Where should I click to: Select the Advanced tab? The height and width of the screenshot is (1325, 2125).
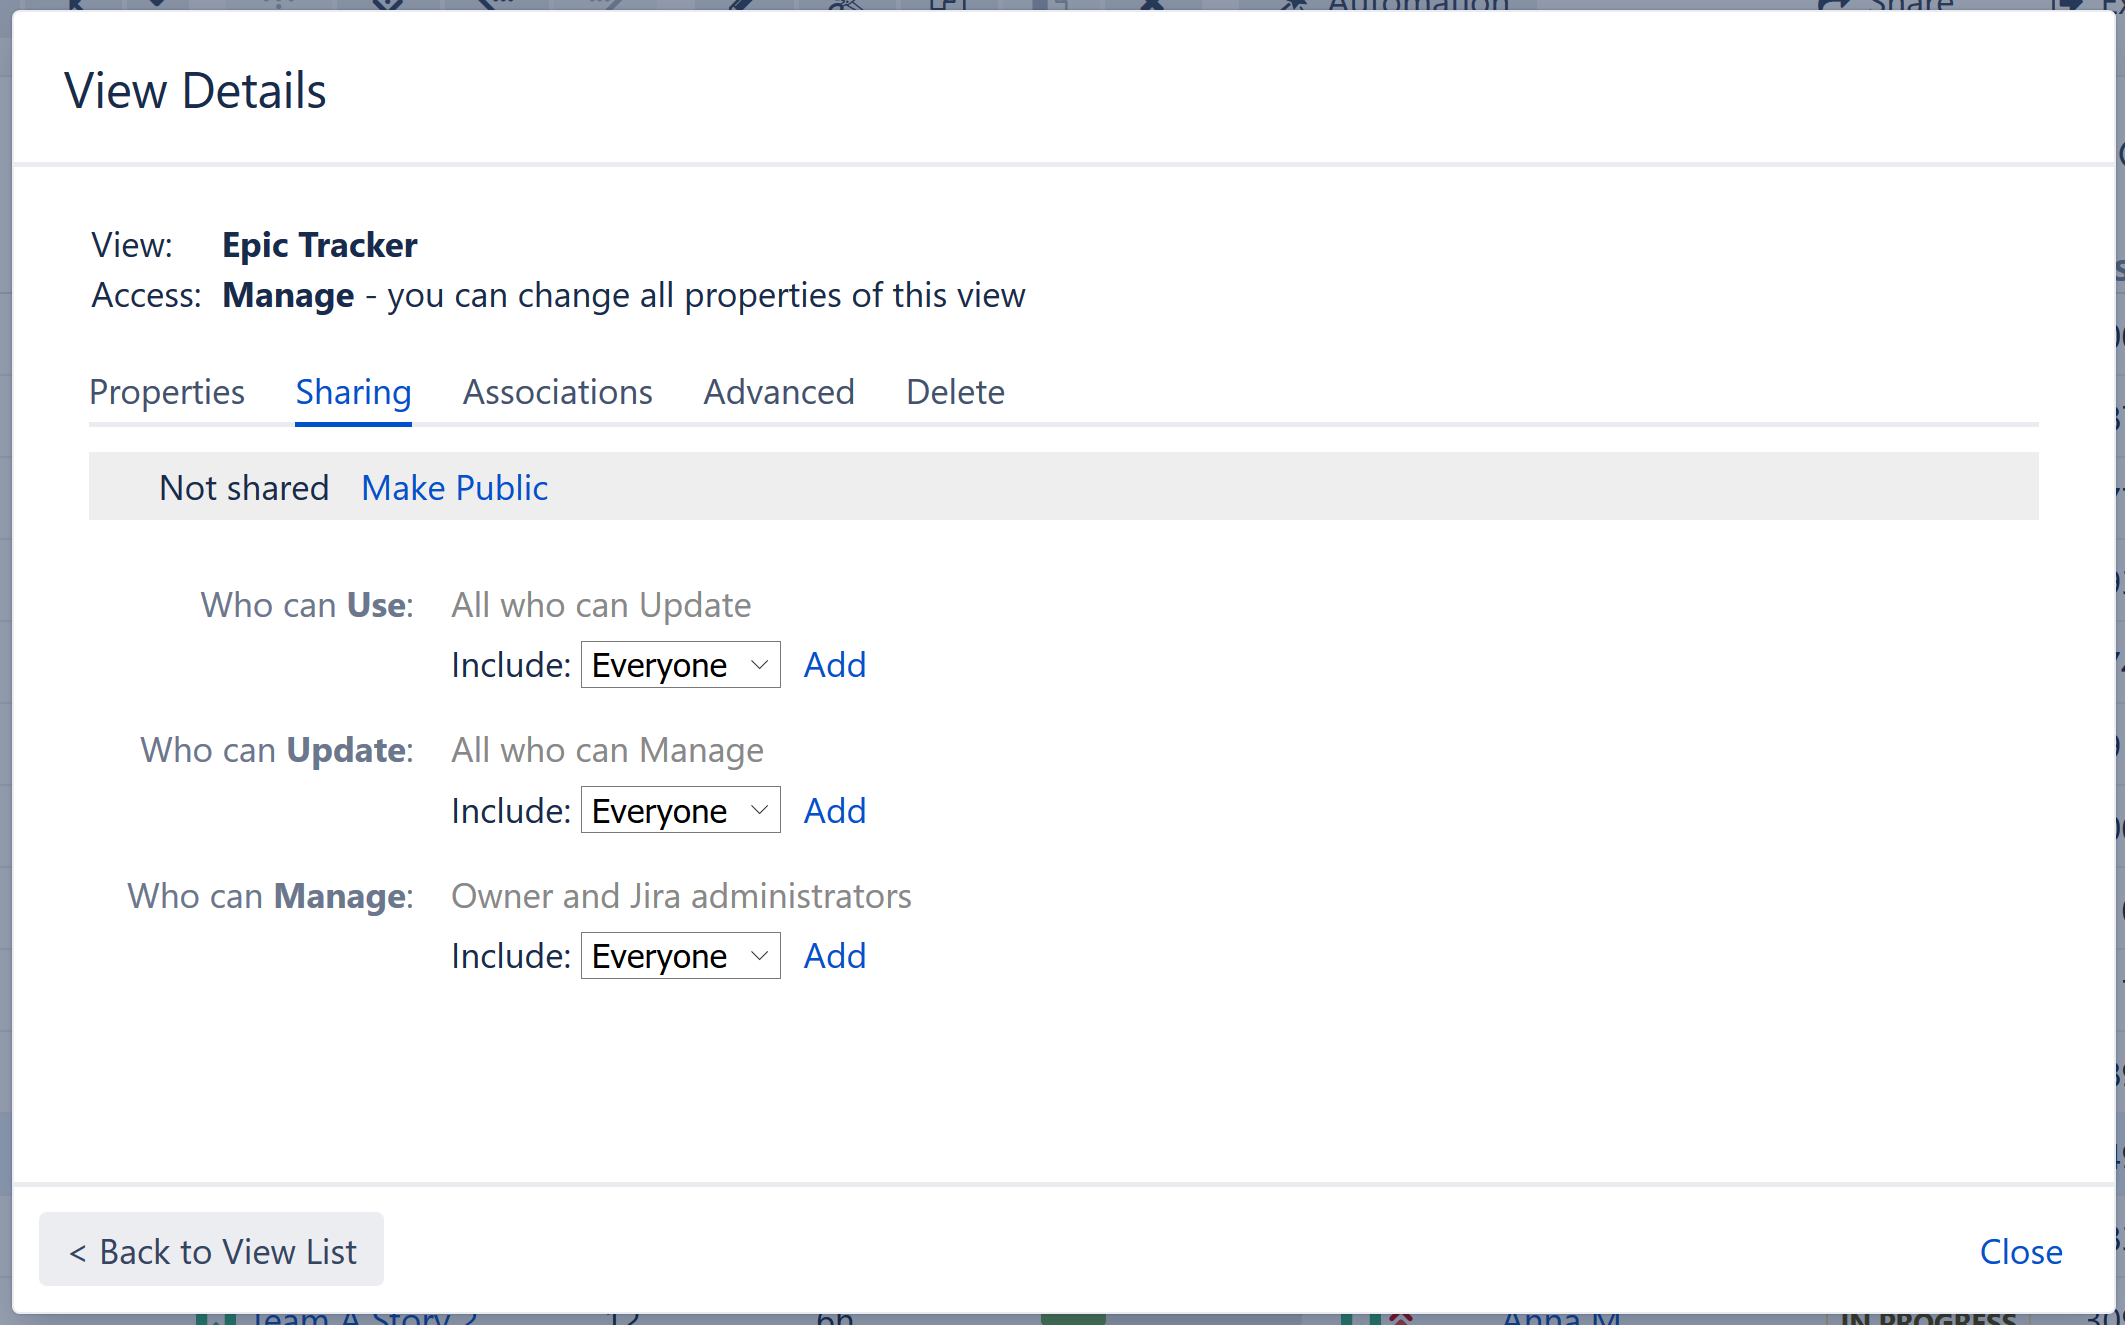pos(779,392)
